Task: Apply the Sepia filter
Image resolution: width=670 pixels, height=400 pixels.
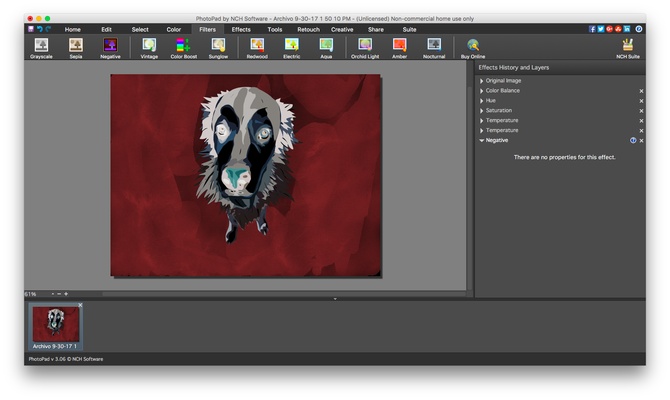Action: click(x=76, y=48)
